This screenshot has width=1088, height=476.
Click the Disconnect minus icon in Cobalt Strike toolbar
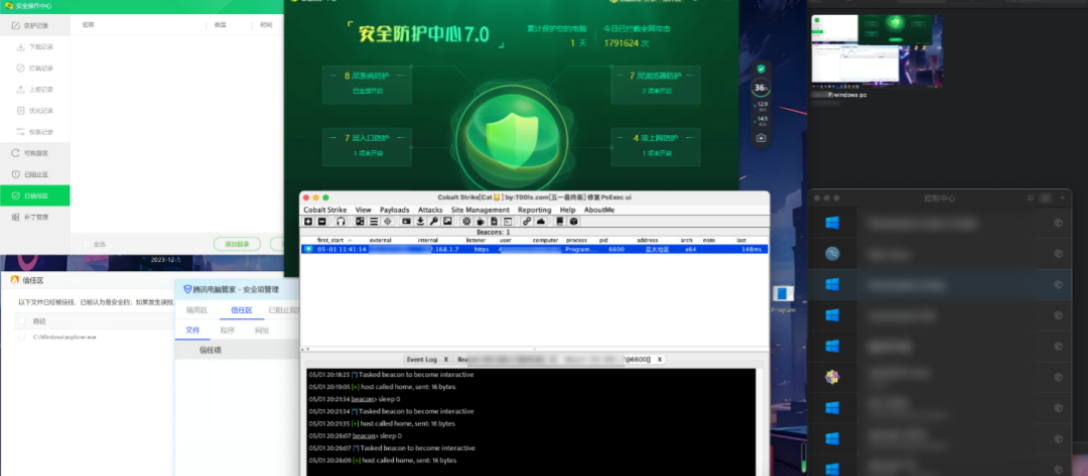point(322,221)
